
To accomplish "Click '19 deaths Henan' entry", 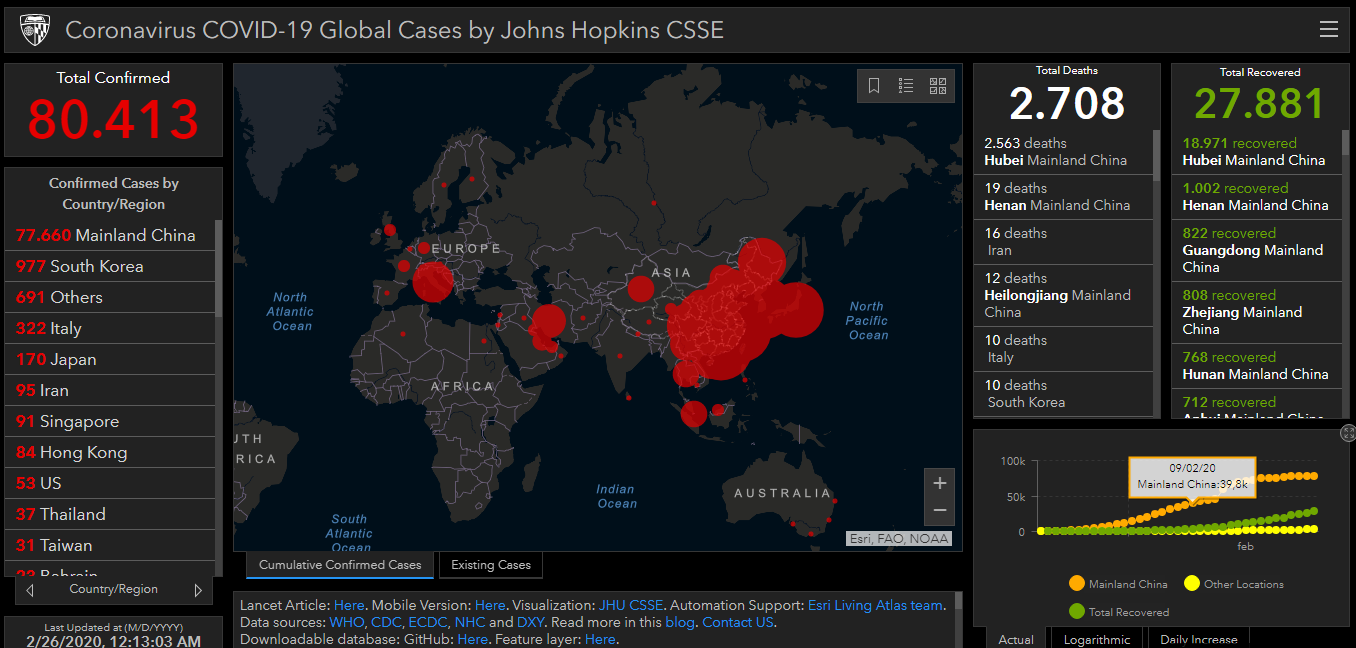I will 1063,197.
